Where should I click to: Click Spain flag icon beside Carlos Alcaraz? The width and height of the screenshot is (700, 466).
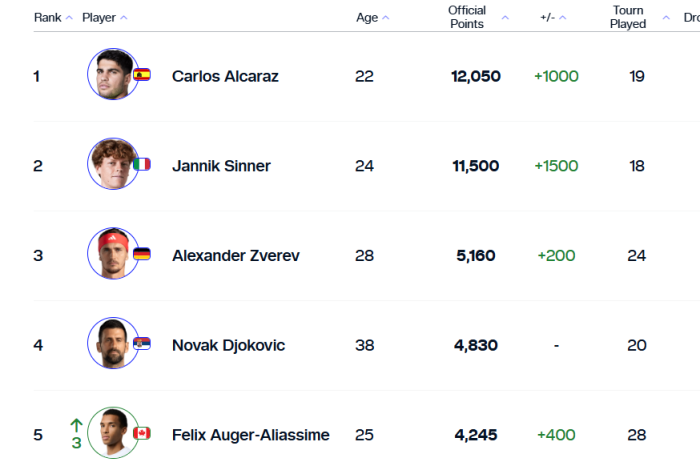tap(142, 75)
